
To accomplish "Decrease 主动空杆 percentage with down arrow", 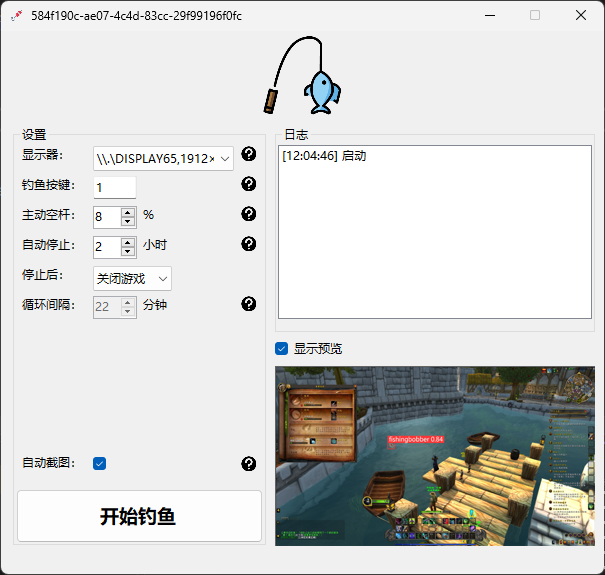I will 128,222.
